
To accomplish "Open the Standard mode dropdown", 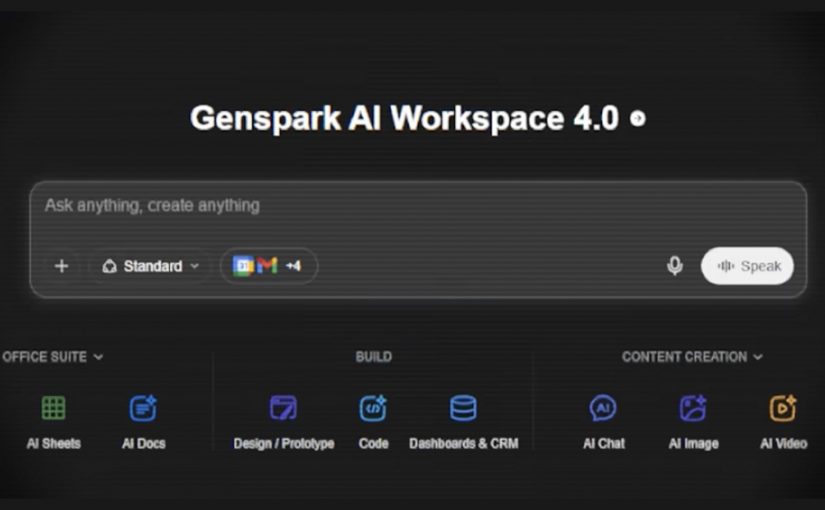I will click(x=150, y=266).
